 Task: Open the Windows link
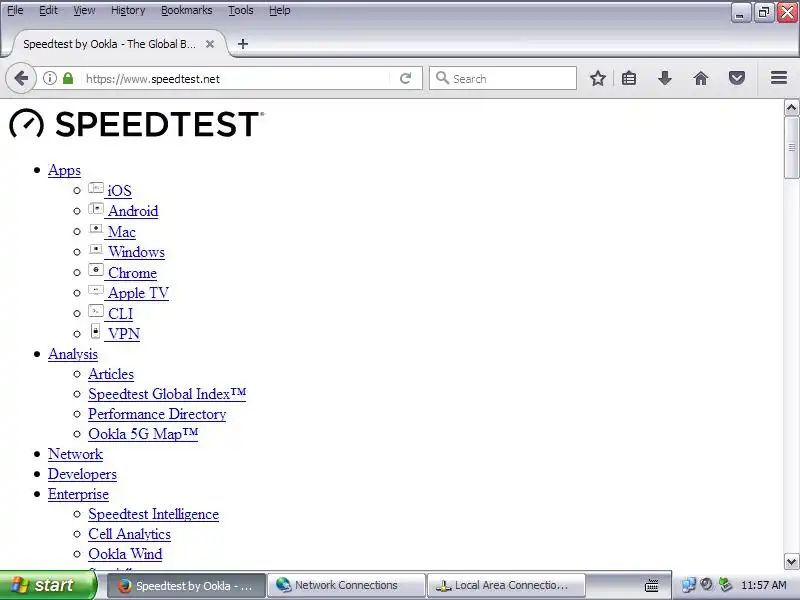click(x=137, y=252)
